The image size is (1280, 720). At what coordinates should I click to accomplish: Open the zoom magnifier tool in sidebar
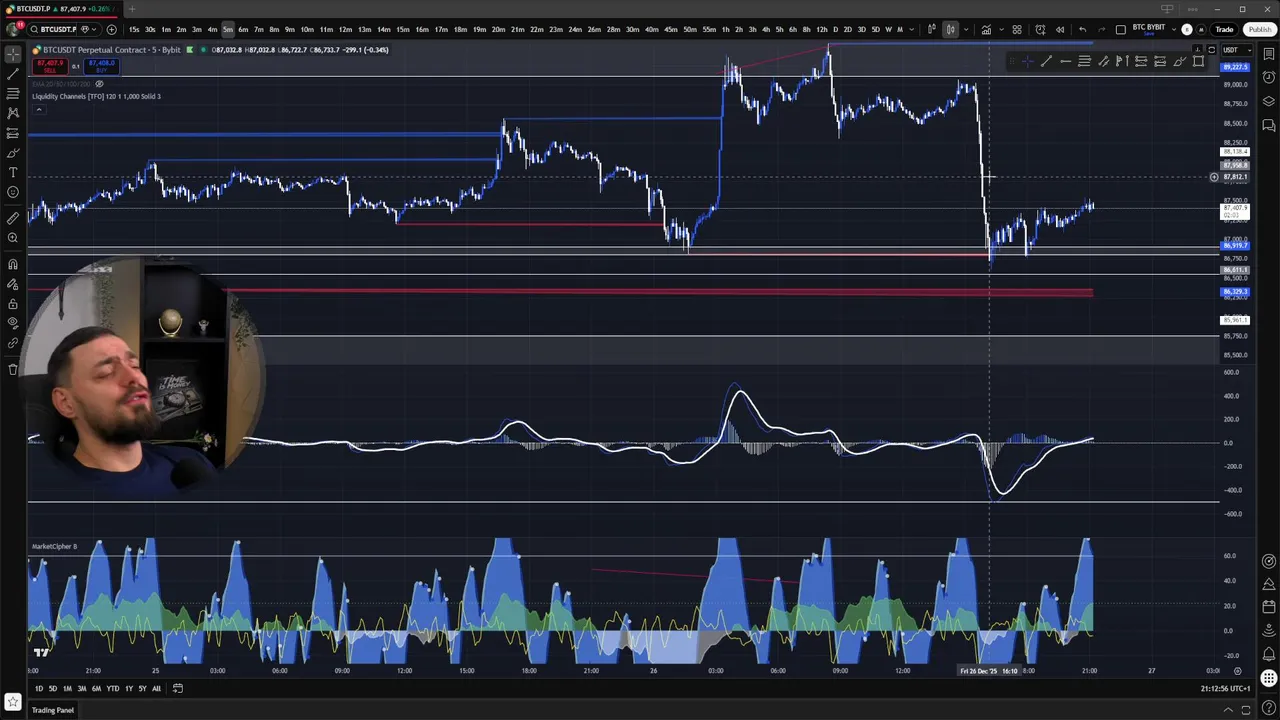tap(13, 238)
